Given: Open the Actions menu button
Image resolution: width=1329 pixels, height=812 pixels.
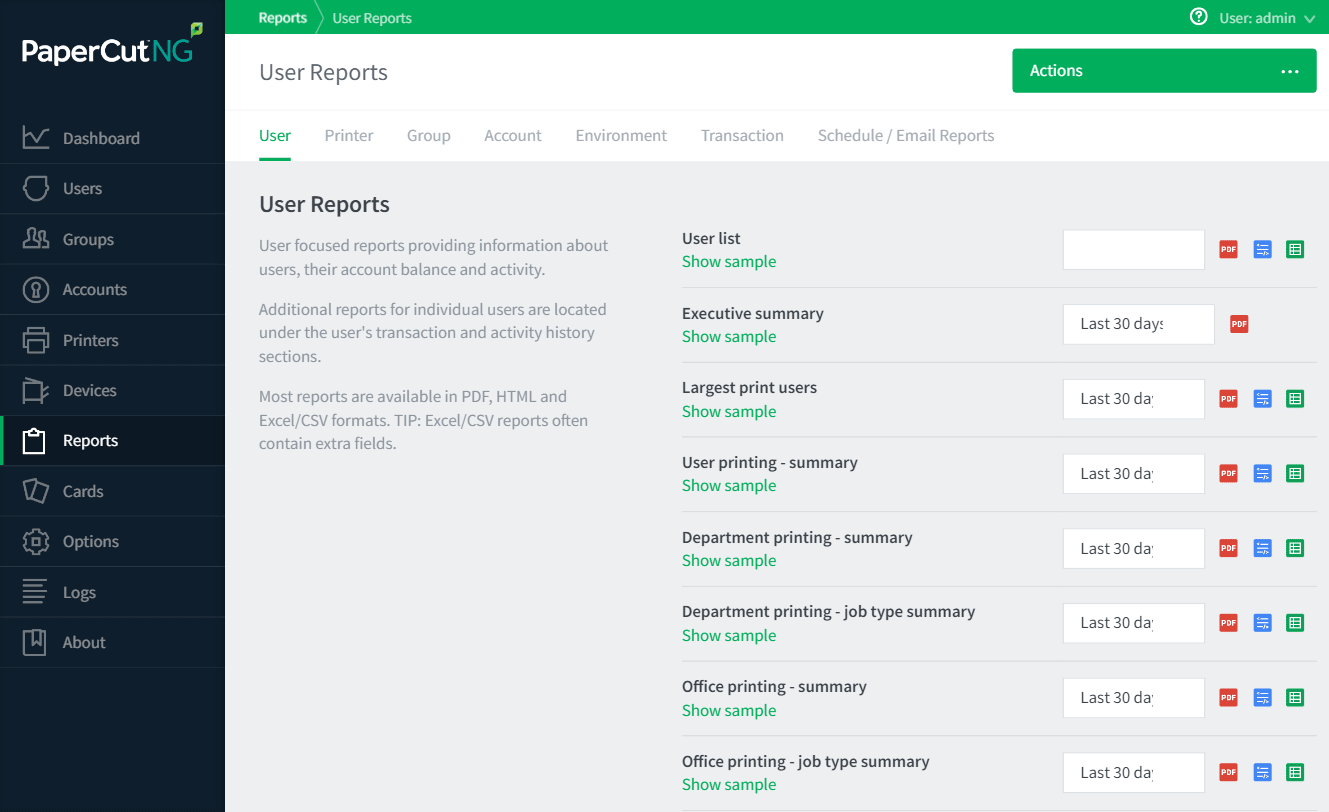Looking at the screenshot, I should click(1164, 71).
